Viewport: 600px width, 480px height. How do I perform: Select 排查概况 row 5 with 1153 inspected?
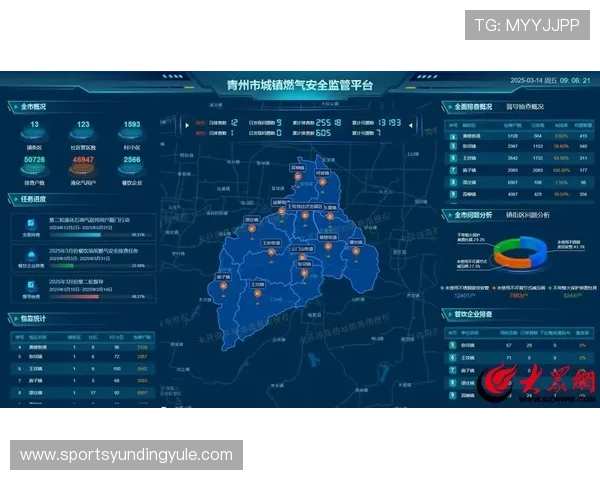coord(519,146)
